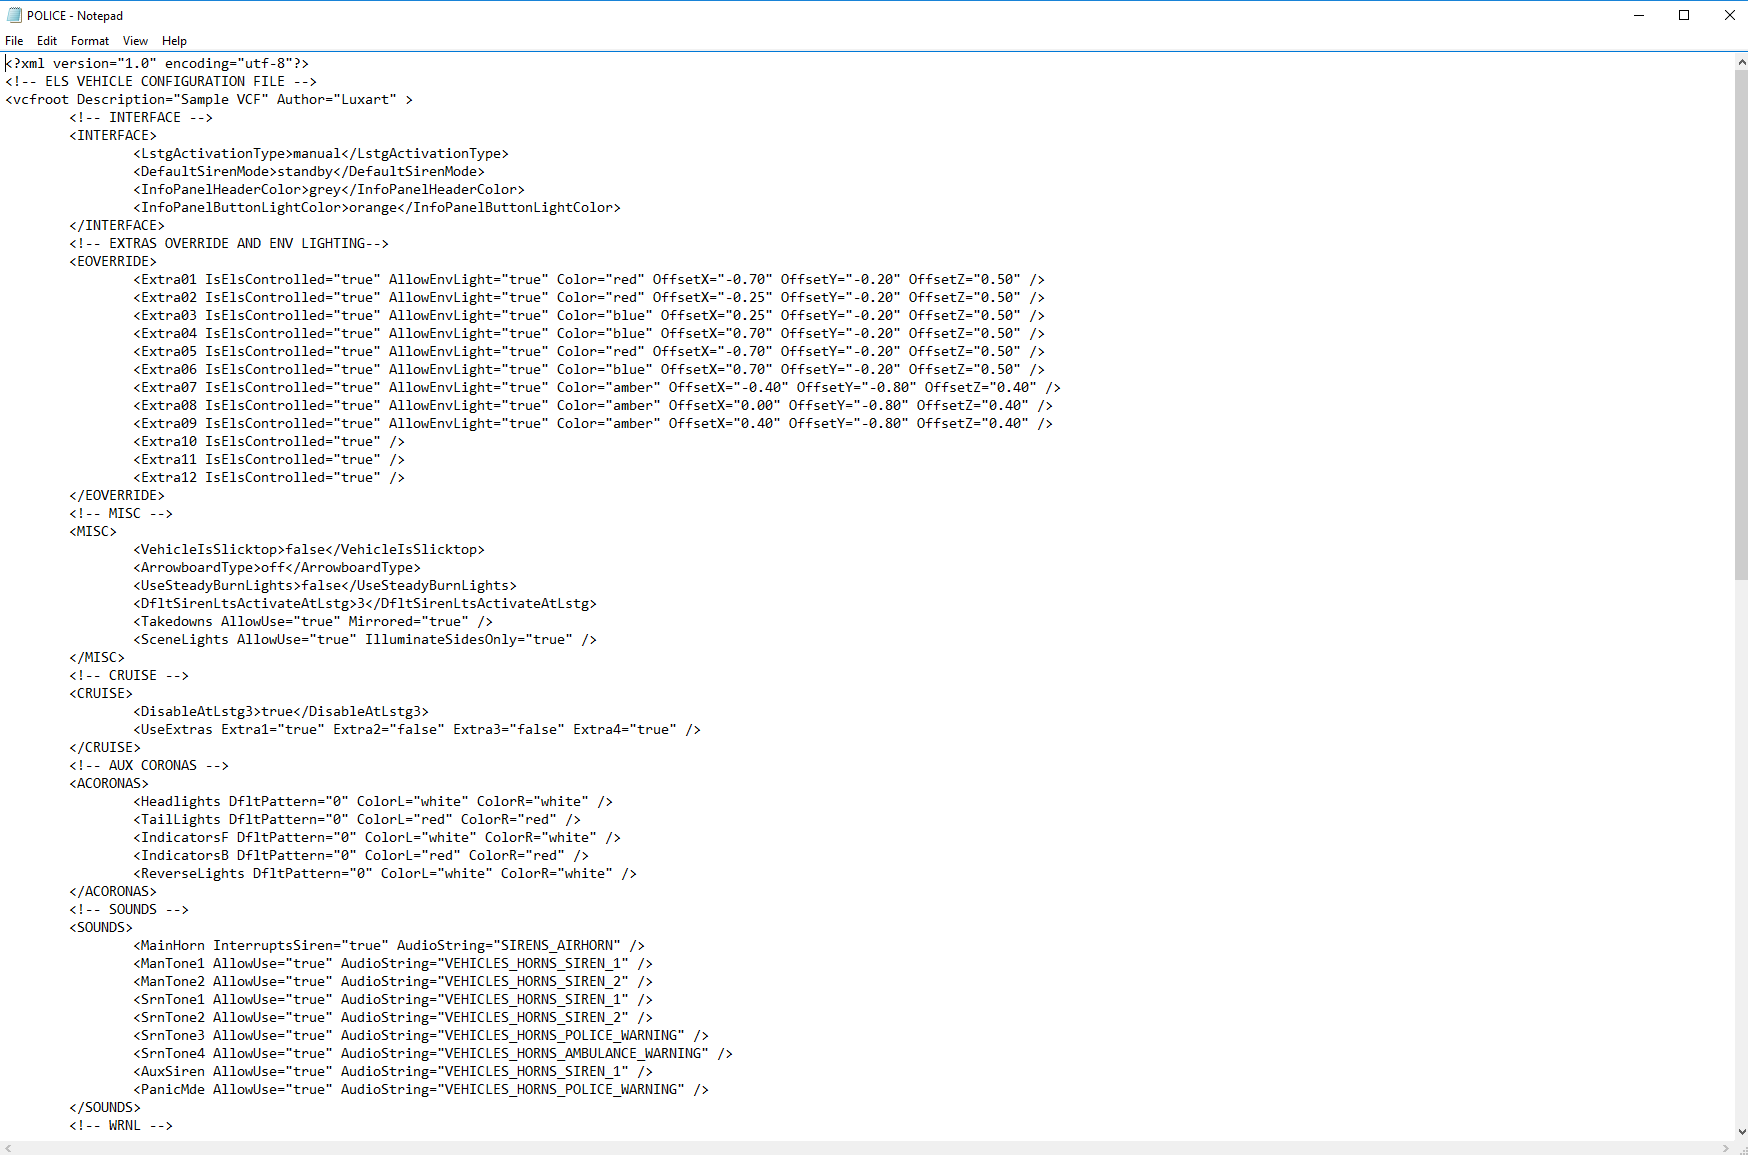Click the Extra12 IsElsControlled line
1748x1155 pixels.
point(269,477)
